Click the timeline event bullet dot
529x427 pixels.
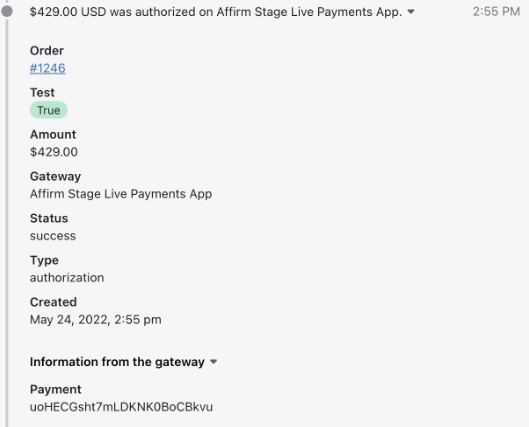7,11
